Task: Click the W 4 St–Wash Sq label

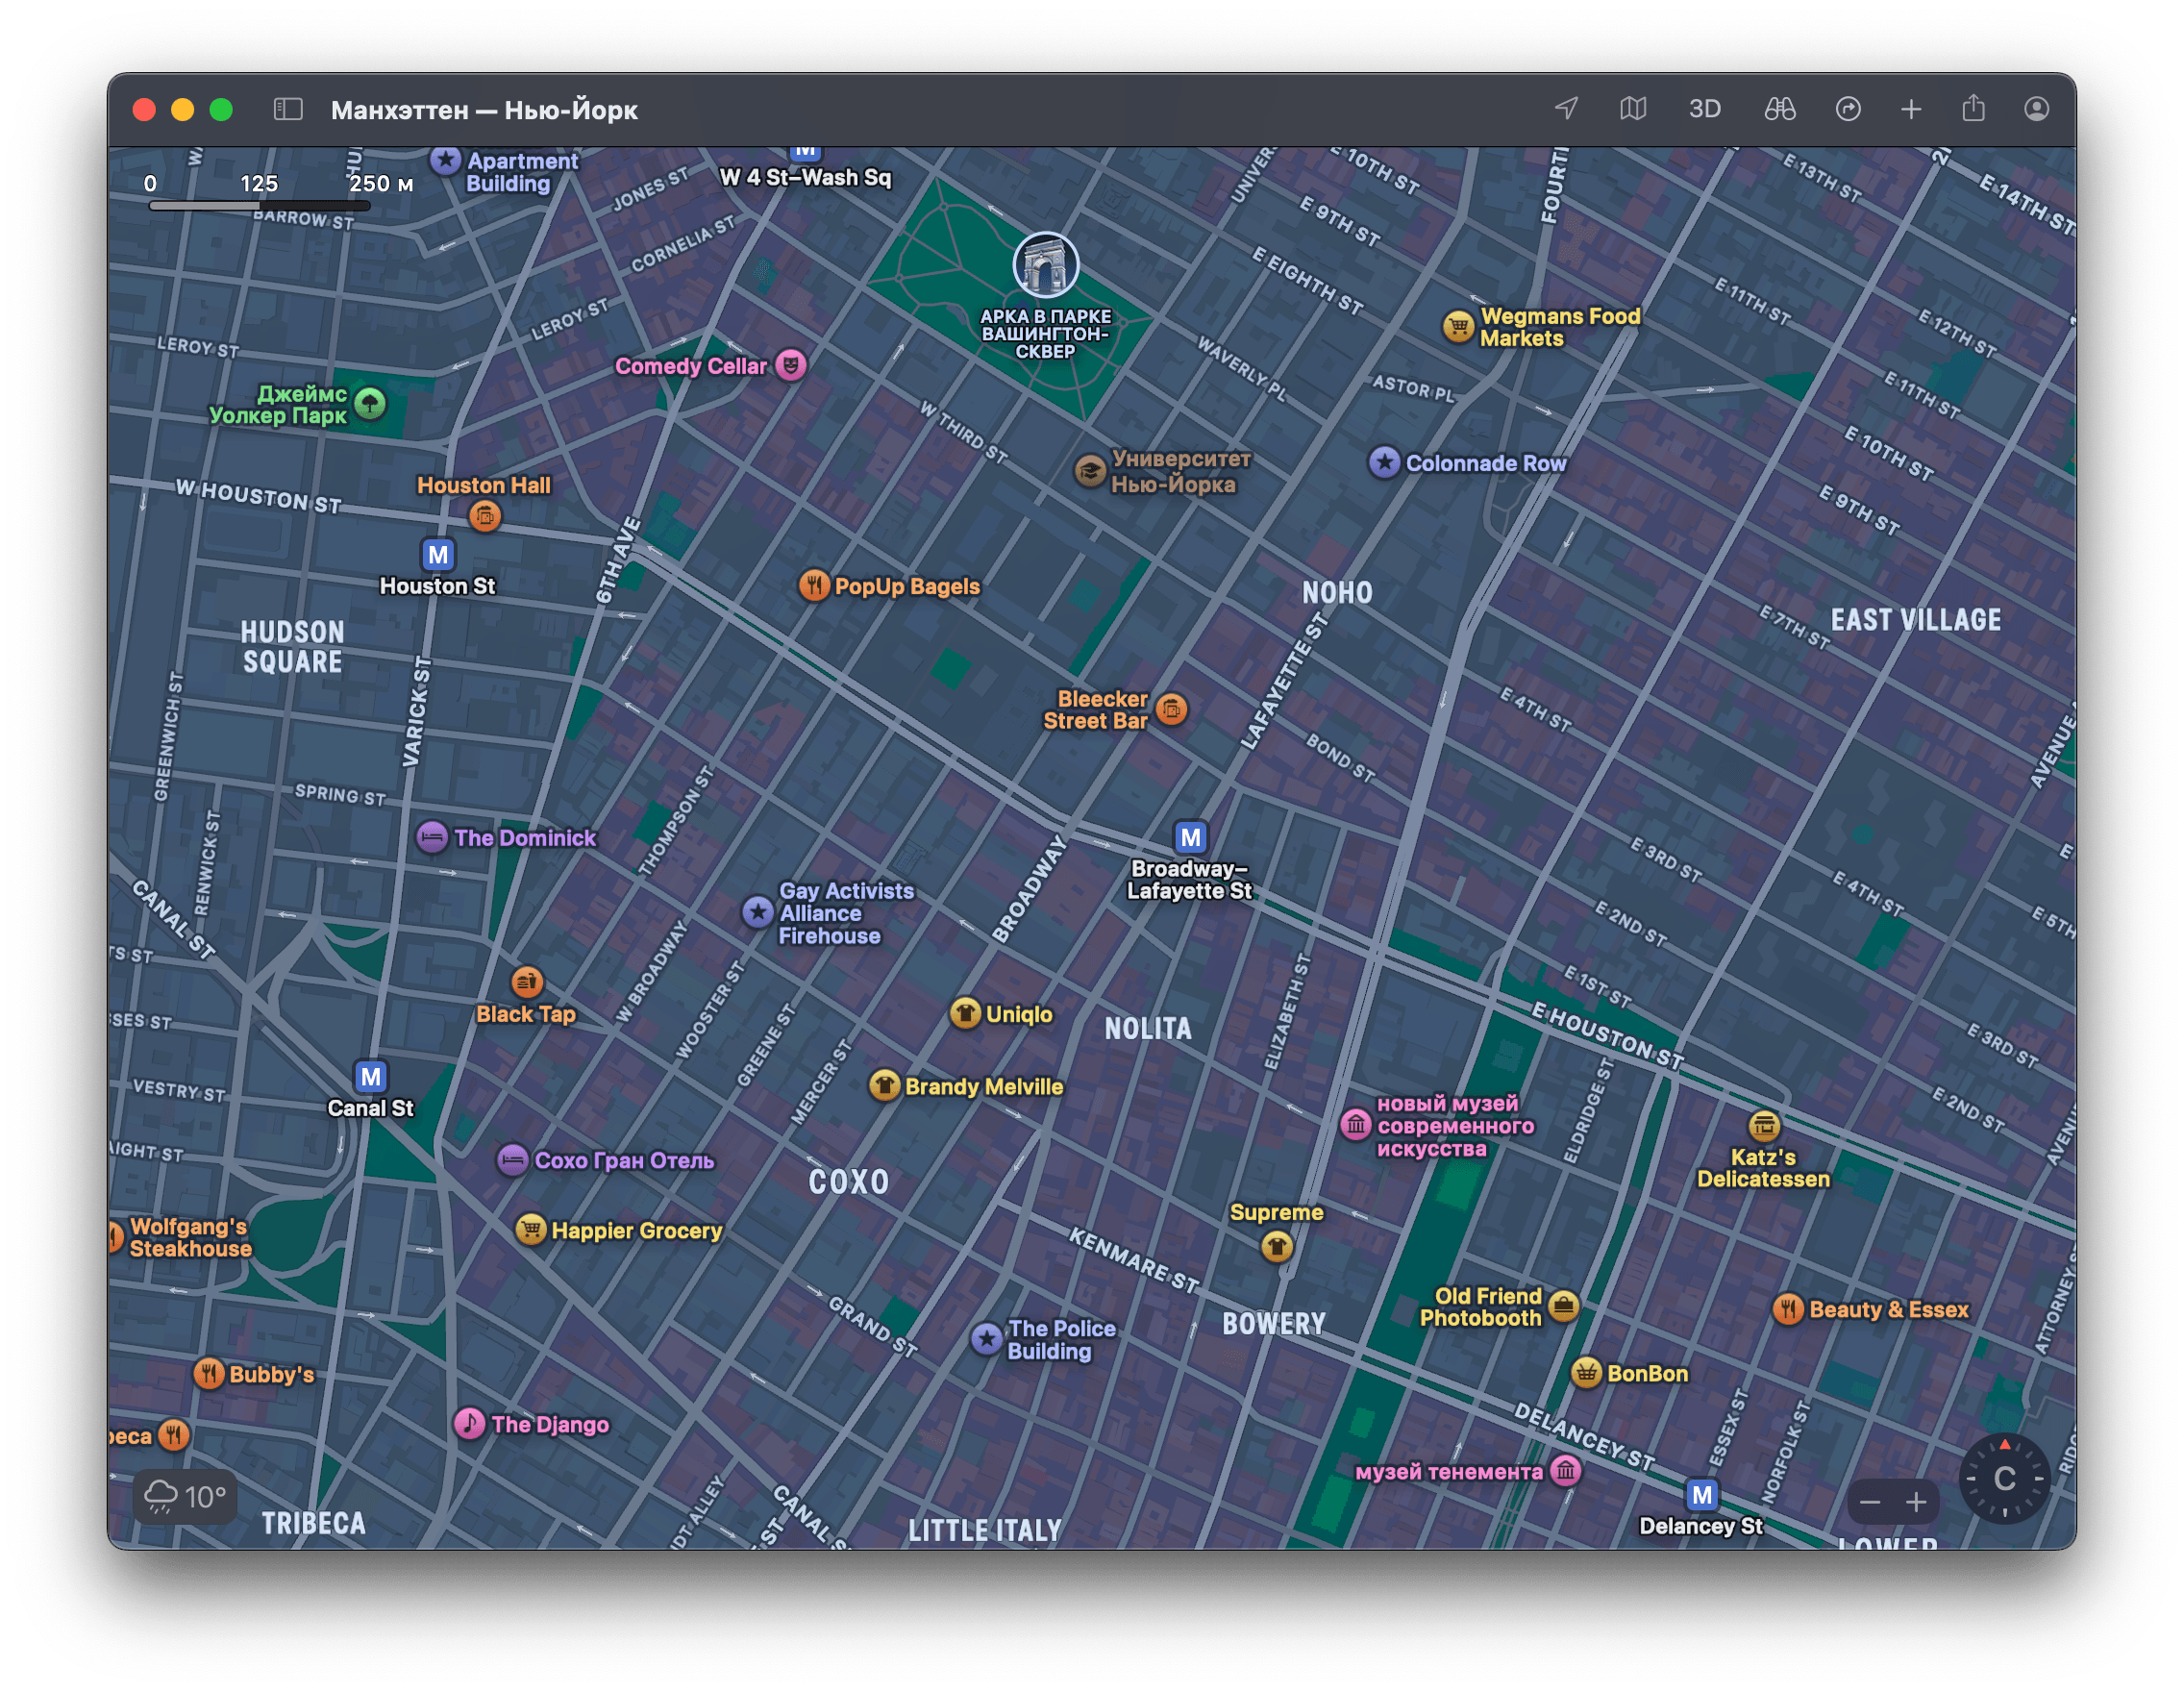Action: point(805,177)
